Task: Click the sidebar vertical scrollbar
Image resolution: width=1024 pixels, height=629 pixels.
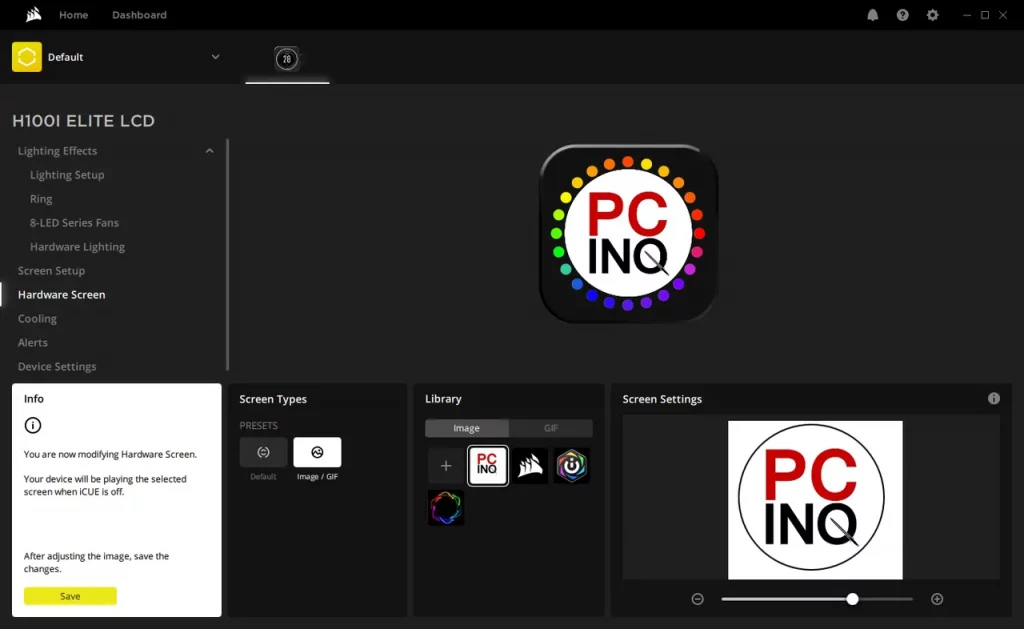Action: (227, 255)
